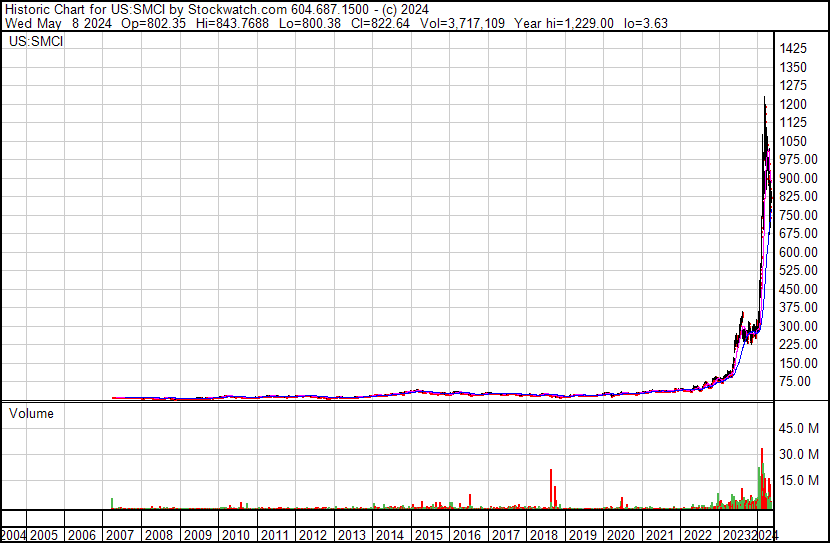
Task: Click the 375.00 price axis label
Action: (798, 307)
